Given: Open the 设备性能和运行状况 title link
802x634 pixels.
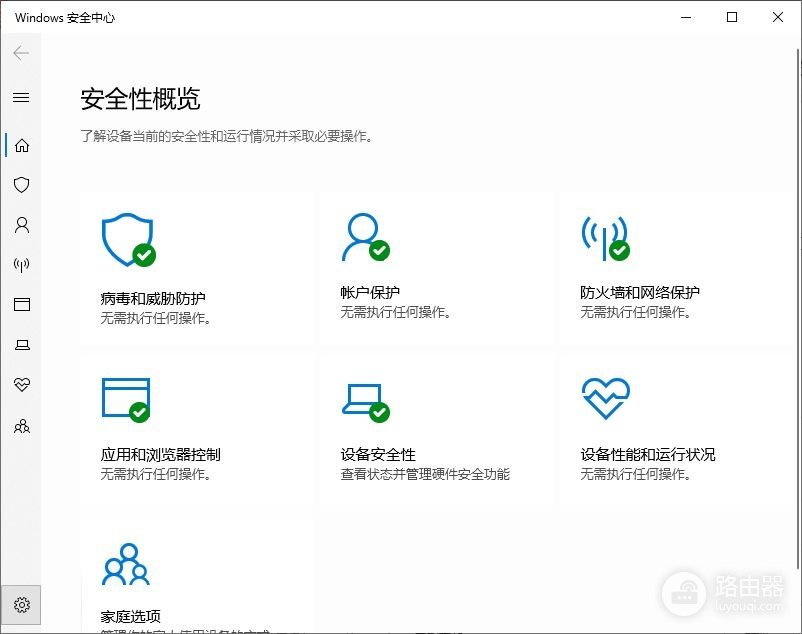Looking at the screenshot, I should coord(648,455).
